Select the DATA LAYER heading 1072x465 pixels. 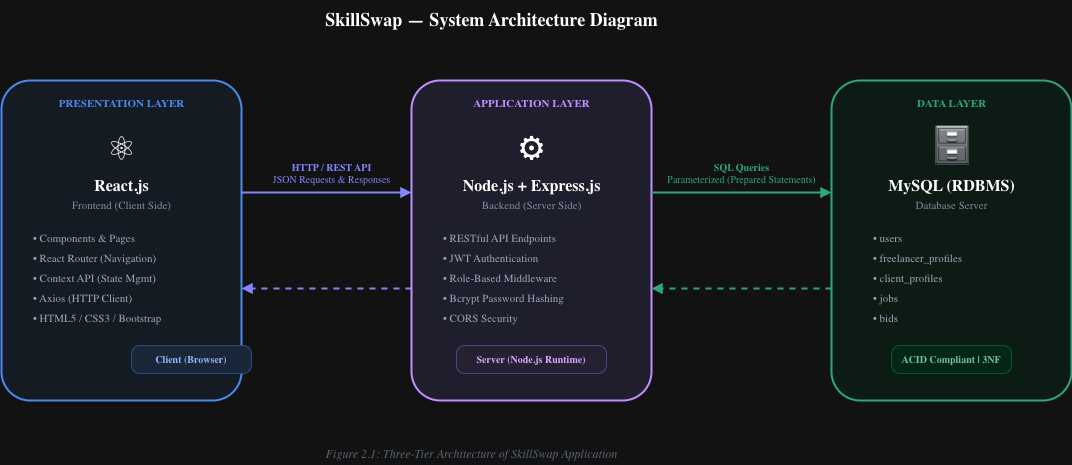(x=951, y=104)
